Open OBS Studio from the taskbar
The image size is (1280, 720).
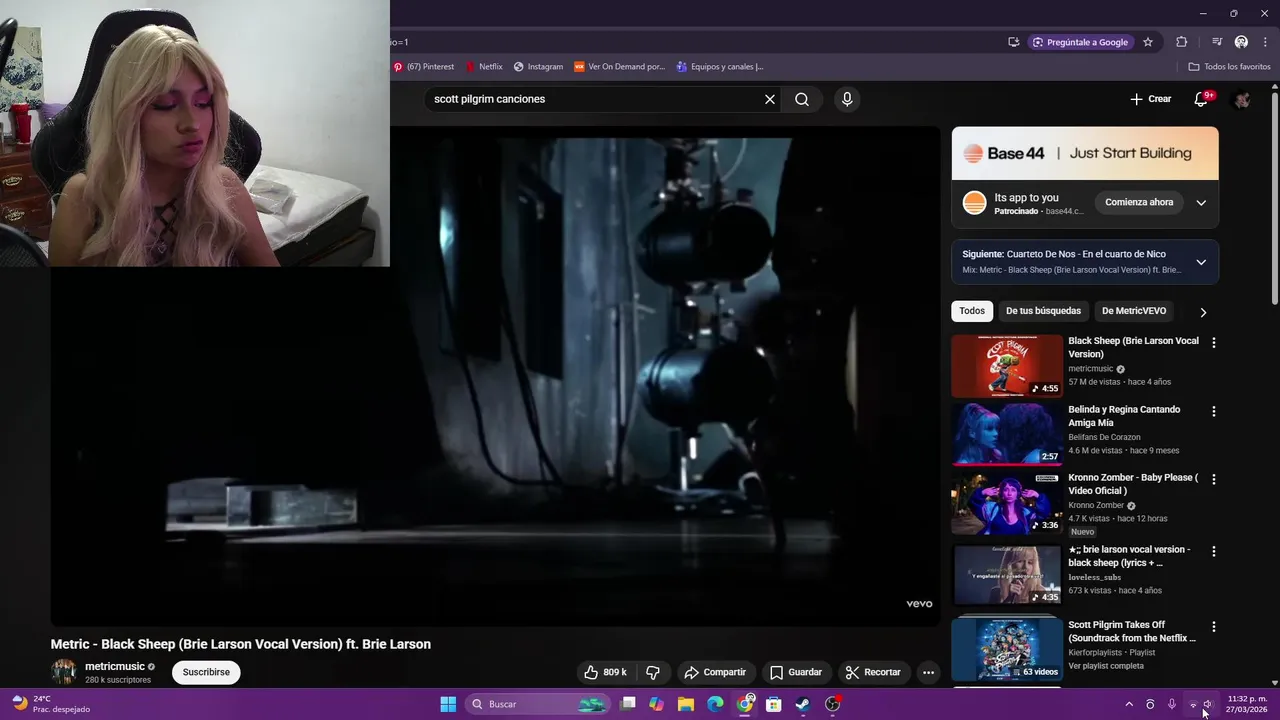pyautogui.click(x=833, y=704)
